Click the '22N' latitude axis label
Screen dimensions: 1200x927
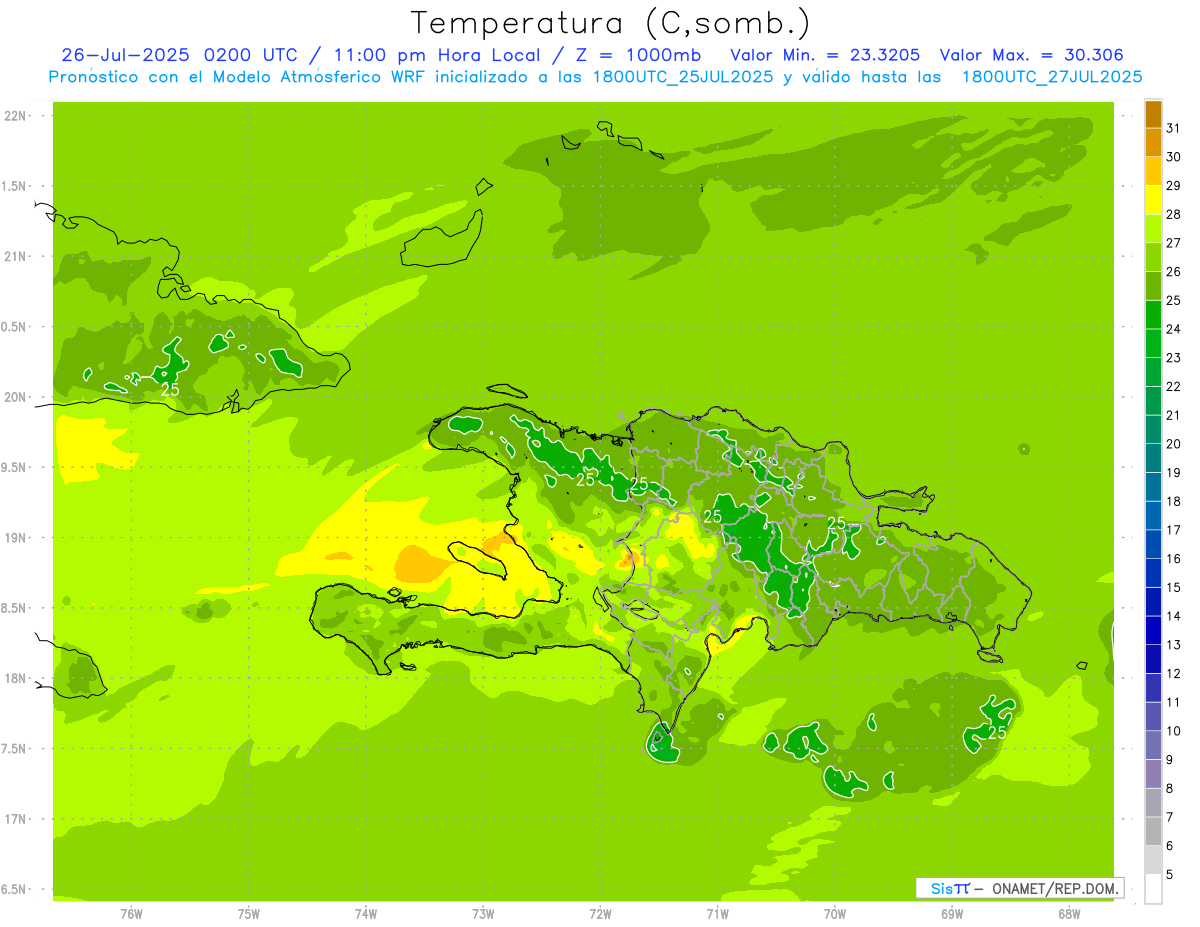(15, 116)
